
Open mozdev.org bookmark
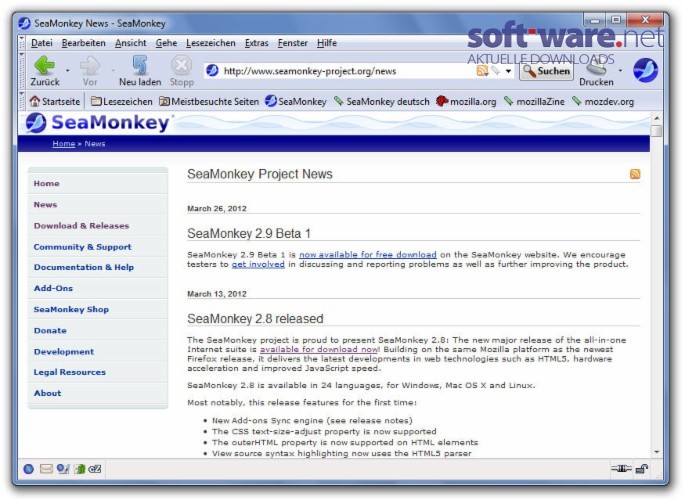click(603, 101)
